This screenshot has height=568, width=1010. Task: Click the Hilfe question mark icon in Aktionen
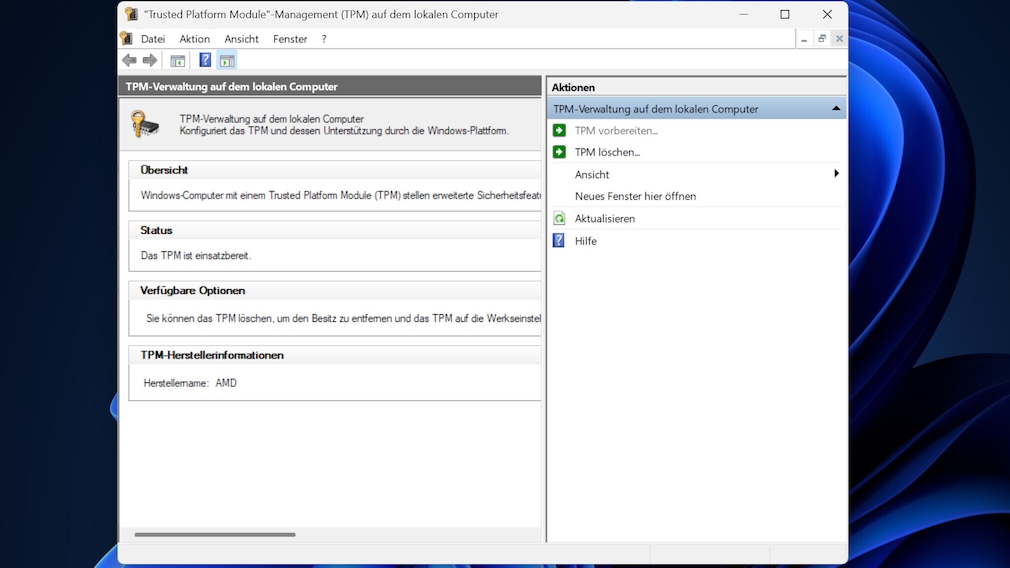(559, 241)
